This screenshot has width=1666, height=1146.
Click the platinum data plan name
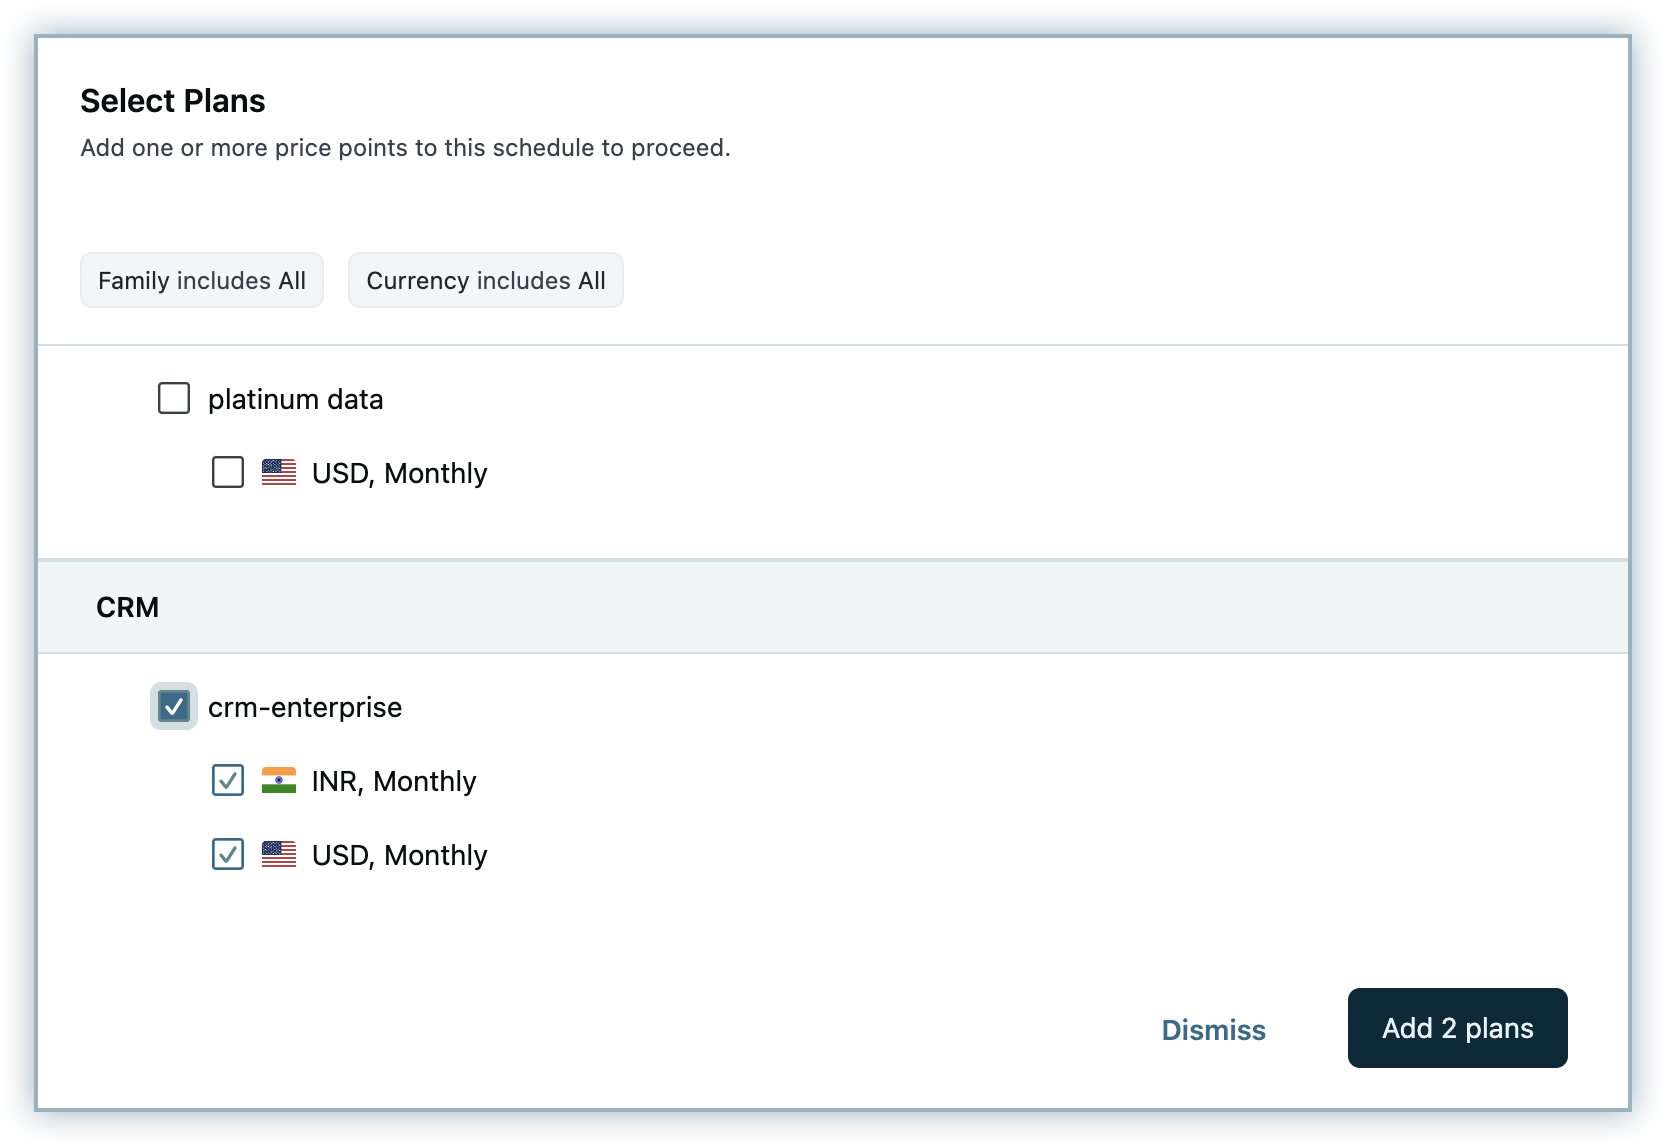click(295, 399)
